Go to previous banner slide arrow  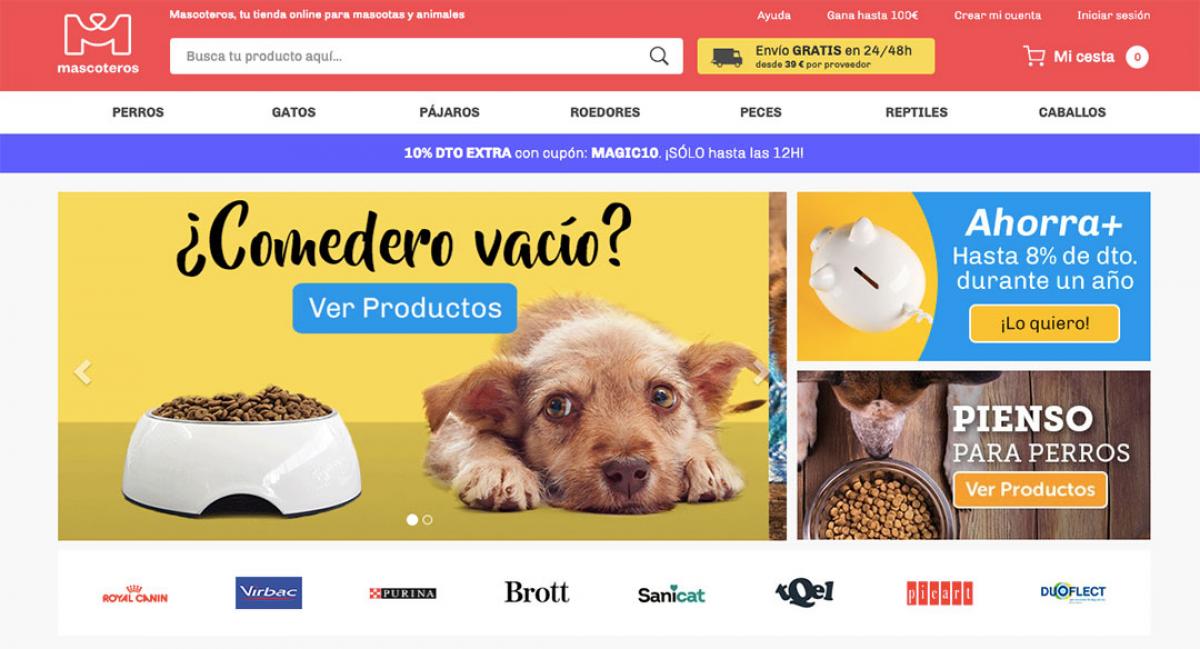[83, 372]
